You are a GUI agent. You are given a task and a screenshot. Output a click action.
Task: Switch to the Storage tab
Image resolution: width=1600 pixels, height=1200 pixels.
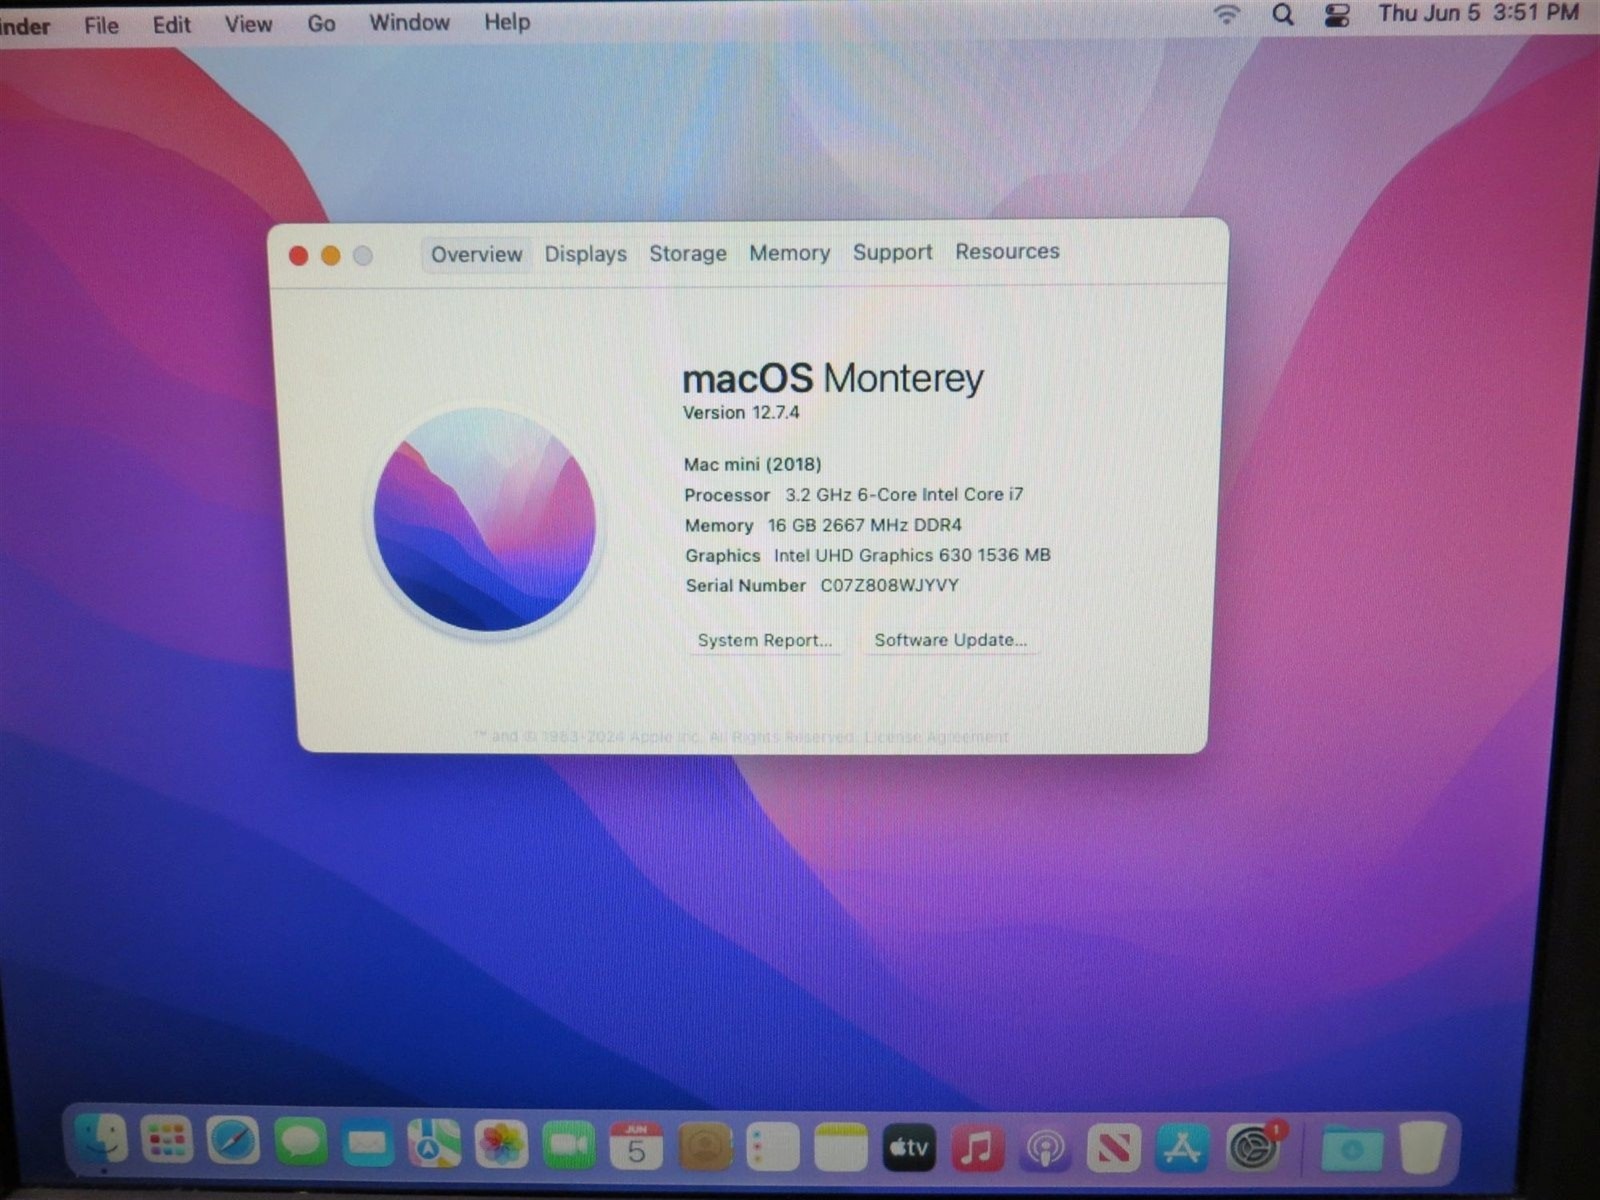[688, 254]
